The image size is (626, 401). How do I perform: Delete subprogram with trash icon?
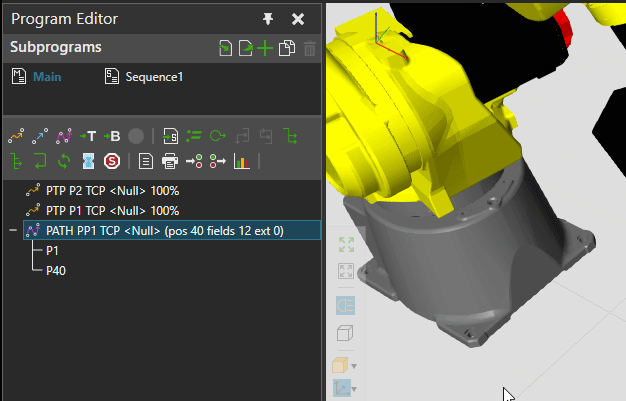pyautogui.click(x=309, y=48)
